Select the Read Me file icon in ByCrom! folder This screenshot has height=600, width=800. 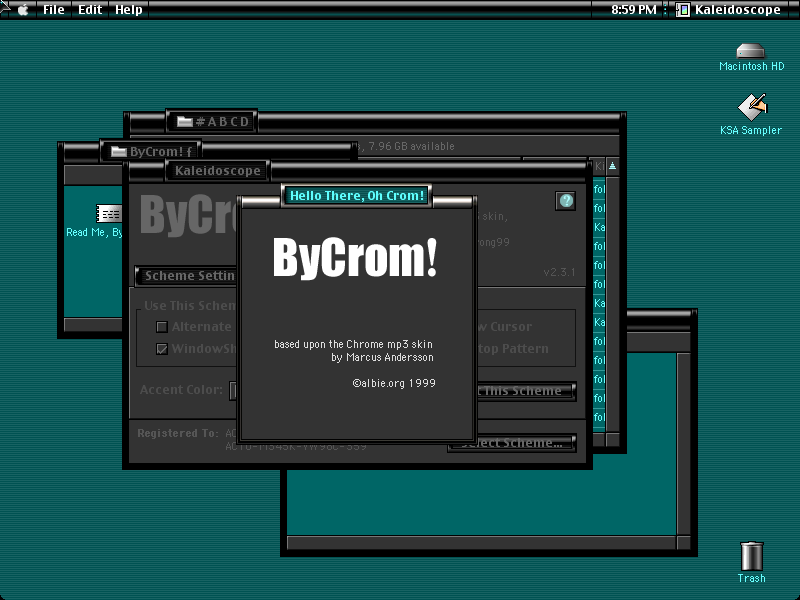[108, 214]
